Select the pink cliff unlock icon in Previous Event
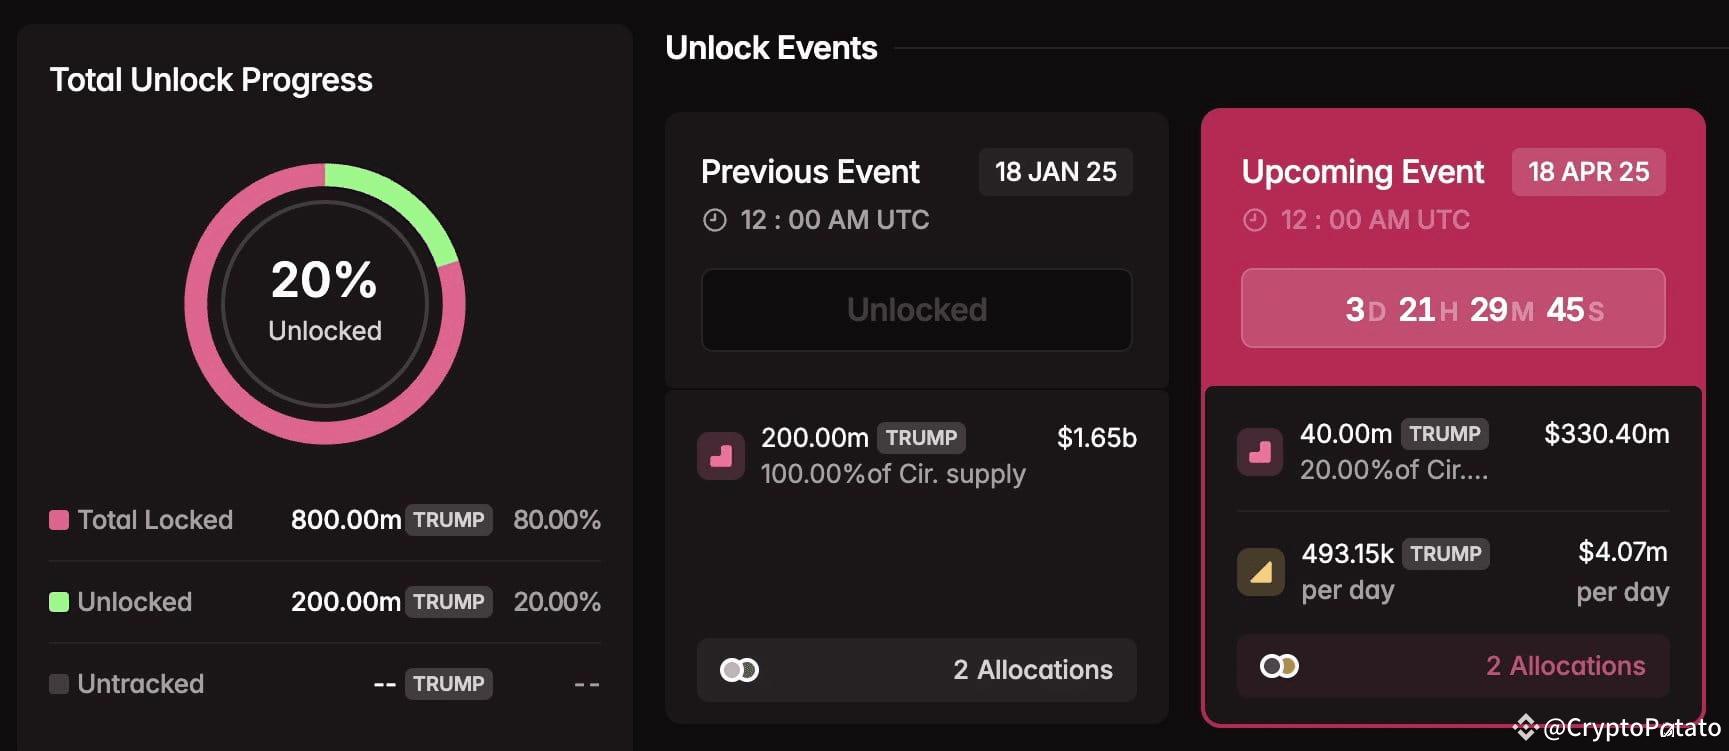The height and width of the screenshot is (751, 1729). click(x=721, y=455)
